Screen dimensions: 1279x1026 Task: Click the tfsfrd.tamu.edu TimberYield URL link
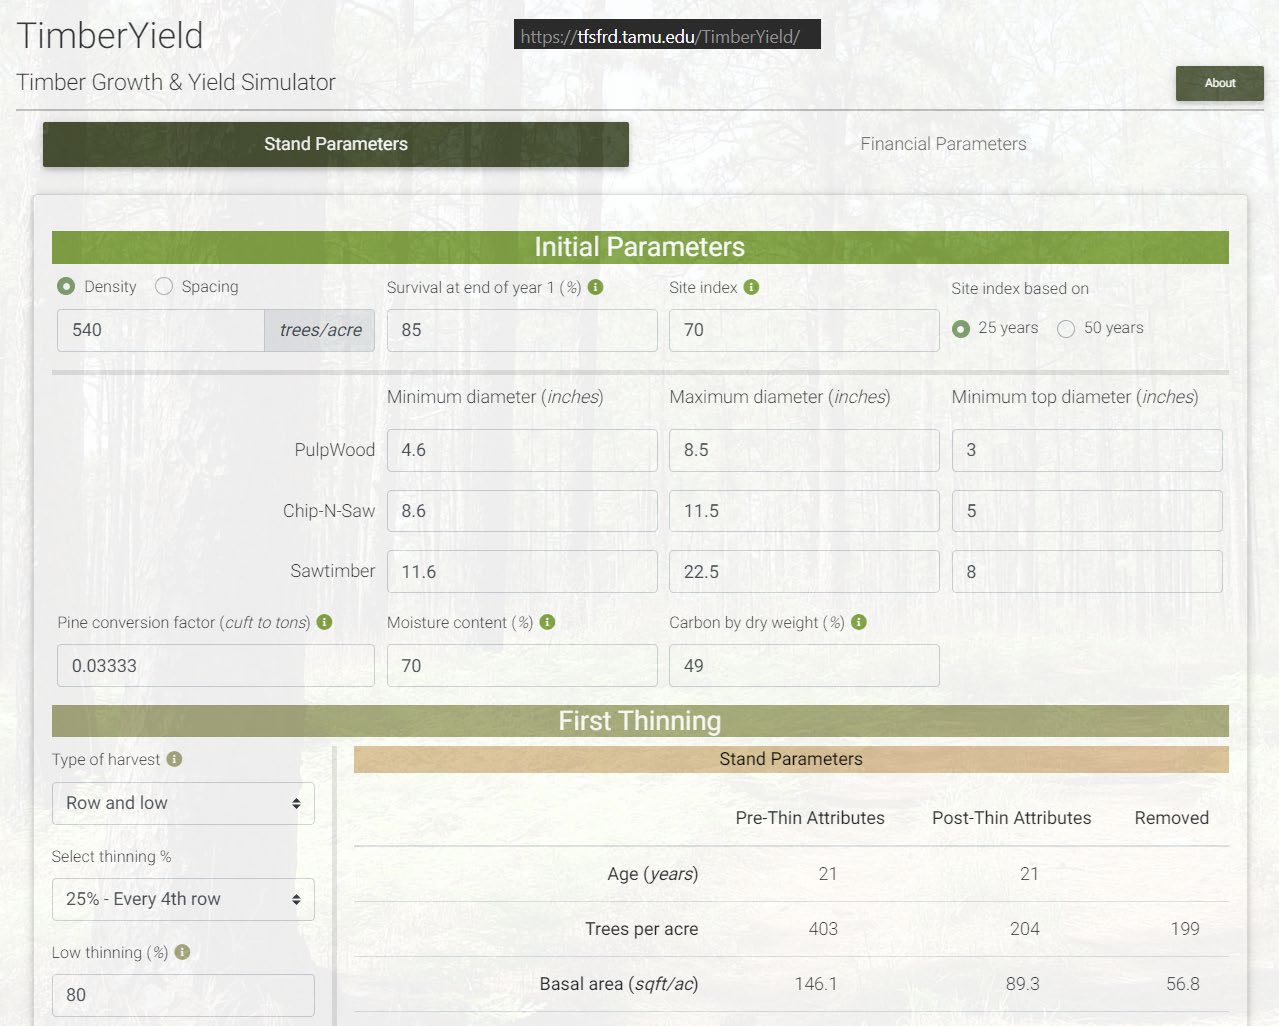click(660, 37)
